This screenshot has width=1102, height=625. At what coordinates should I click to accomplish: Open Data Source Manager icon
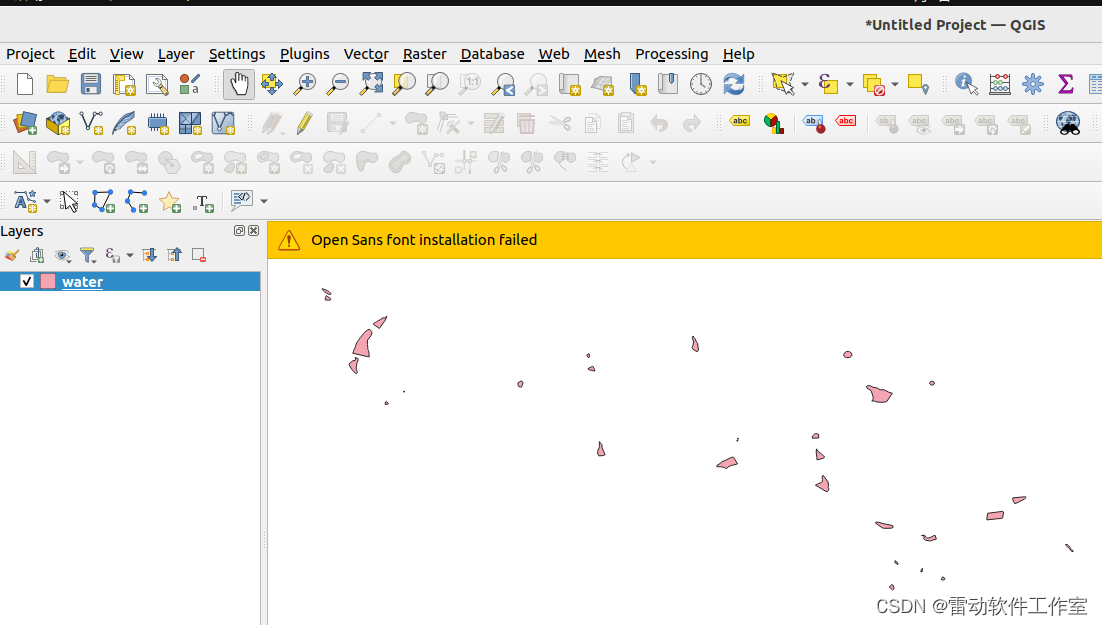[25, 123]
